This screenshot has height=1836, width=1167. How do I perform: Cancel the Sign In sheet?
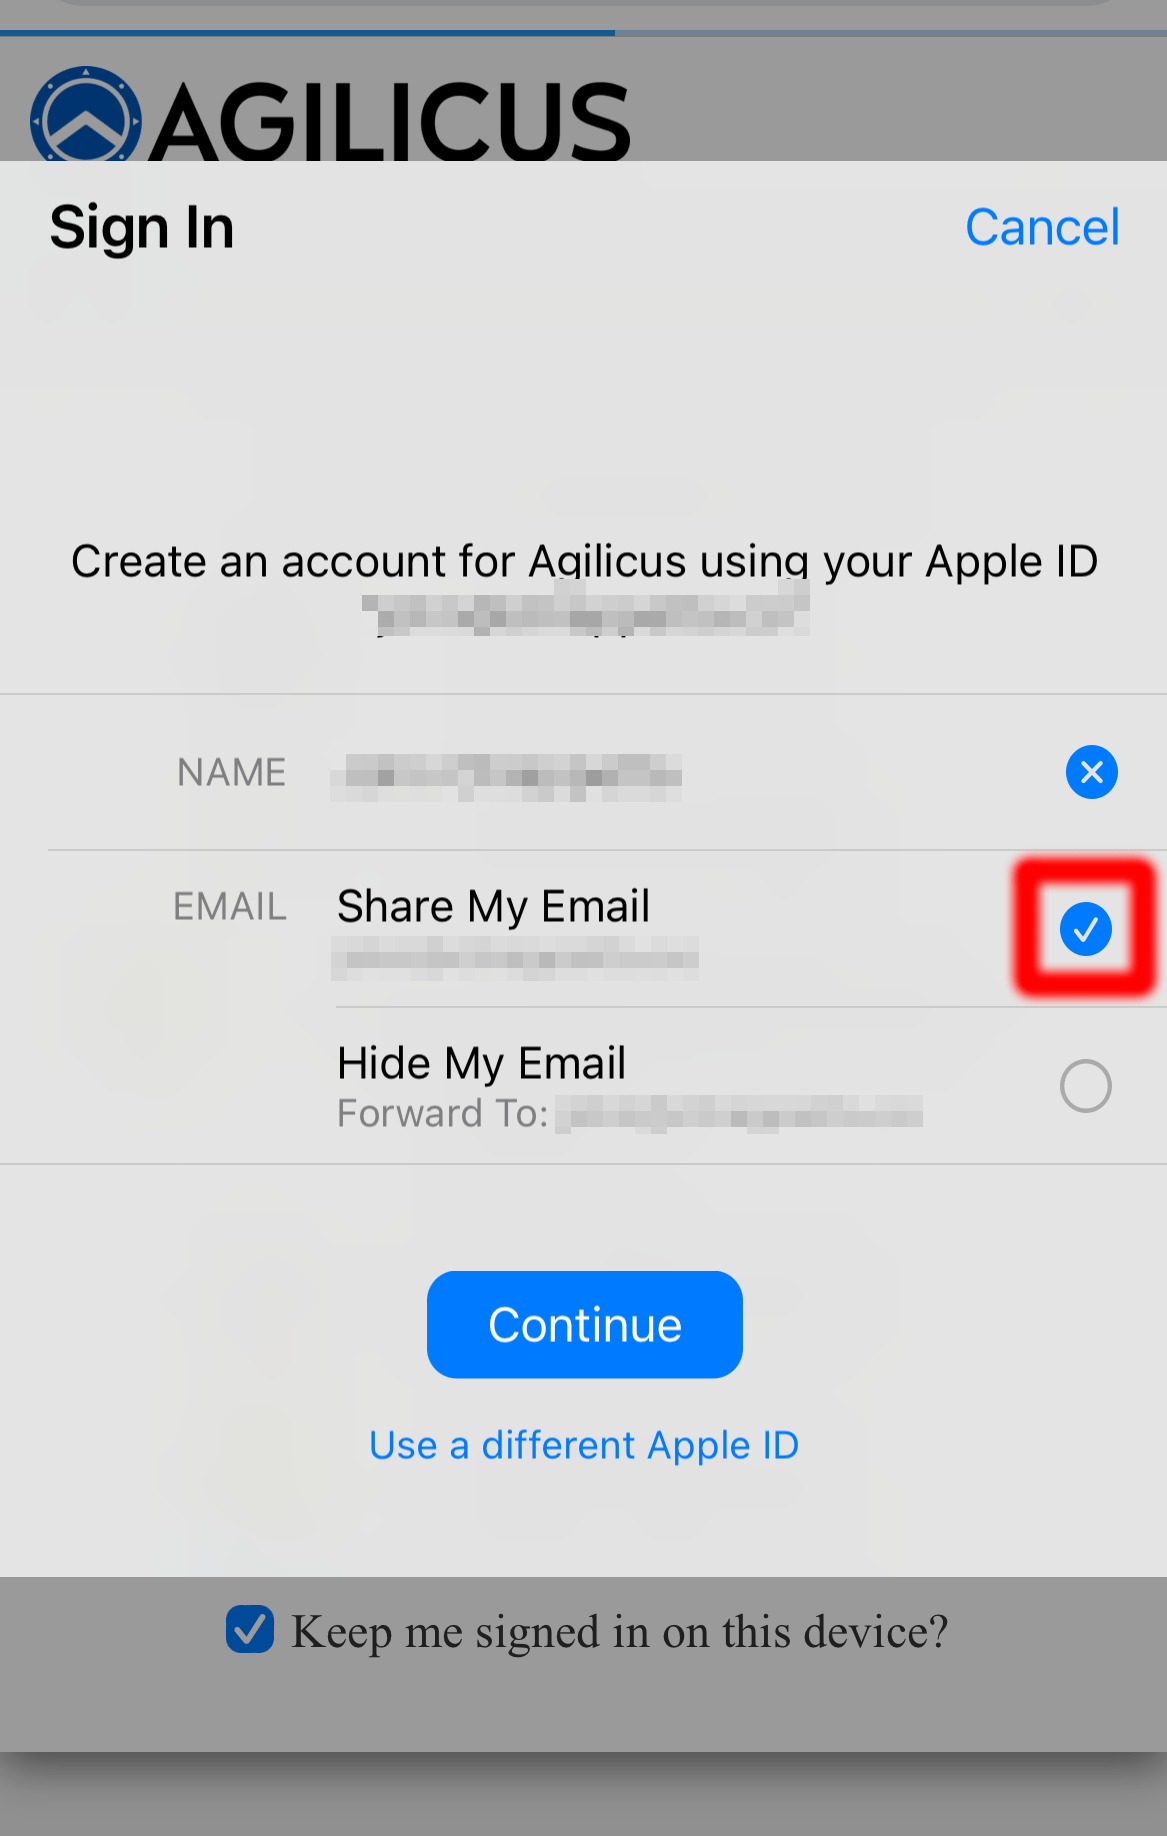1042,227
